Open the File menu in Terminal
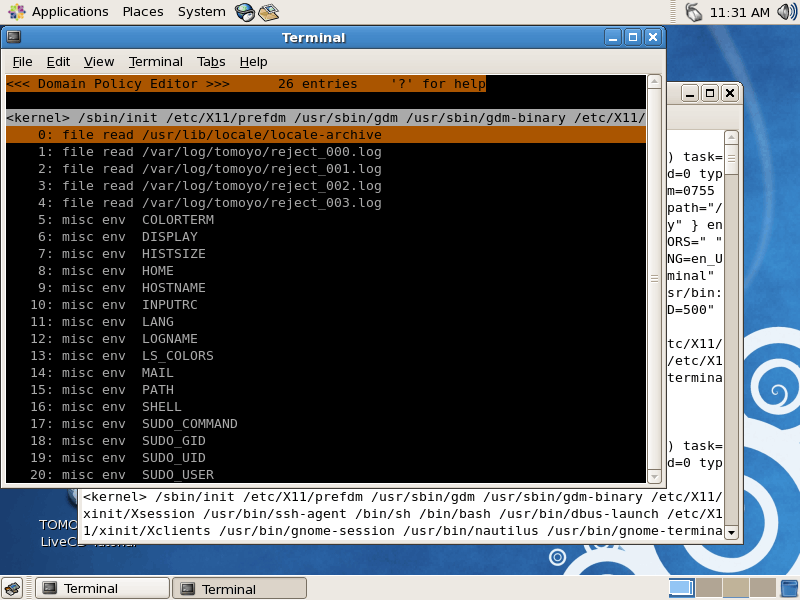The width and height of the screenshot is (800, 600). click(22, 62)
